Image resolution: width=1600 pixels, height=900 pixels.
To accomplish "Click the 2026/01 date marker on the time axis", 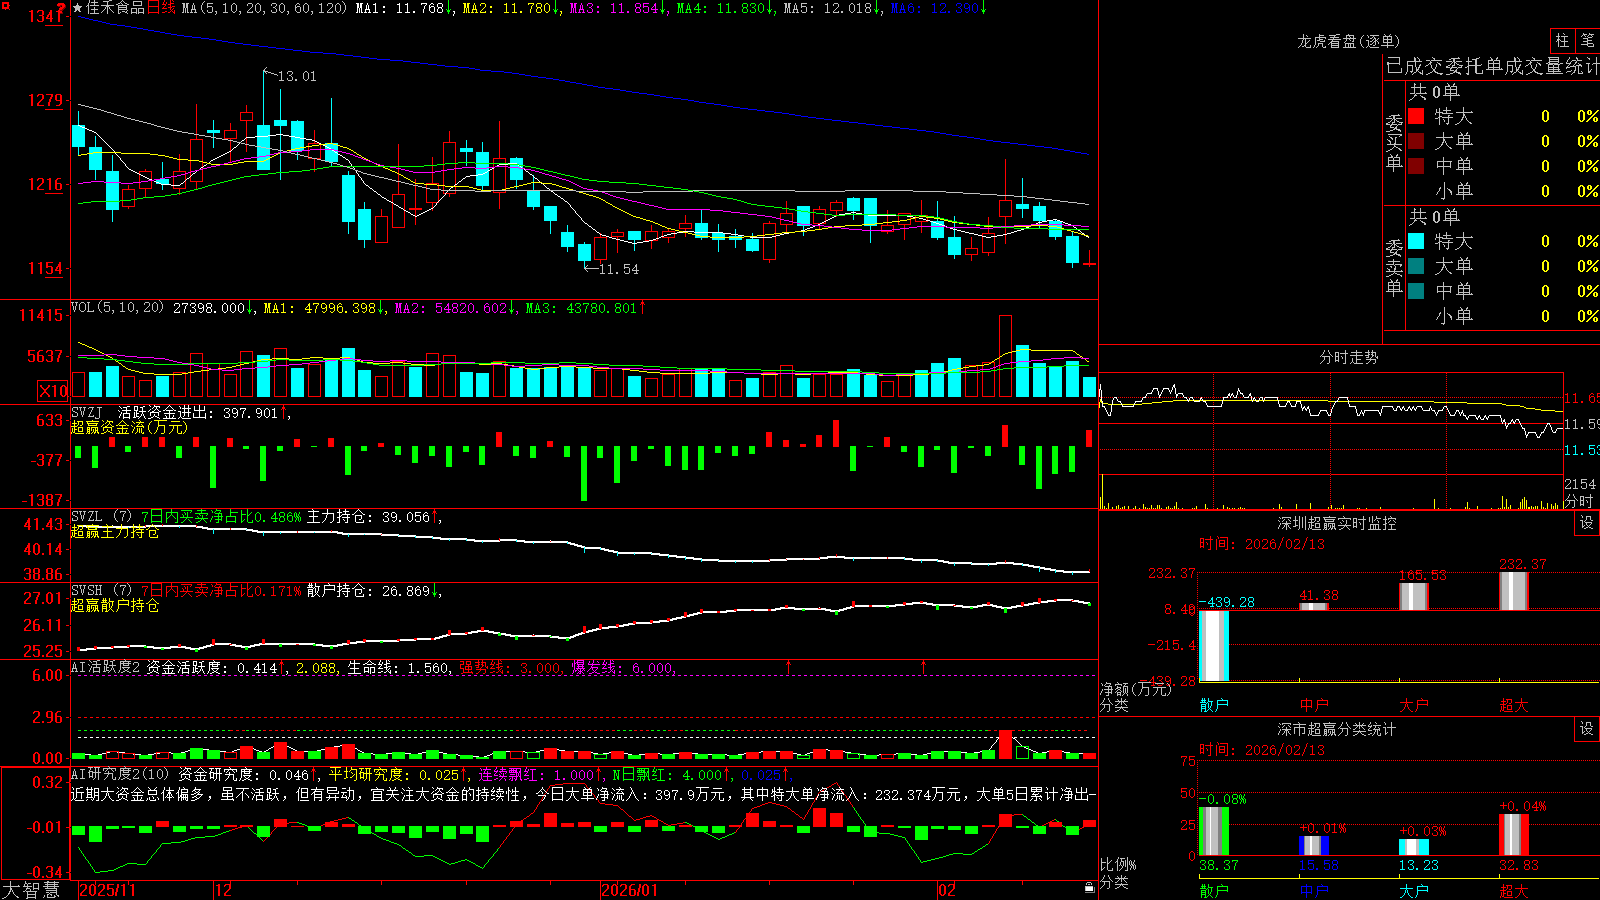I will pyautogui.click(x=630, y=890).
